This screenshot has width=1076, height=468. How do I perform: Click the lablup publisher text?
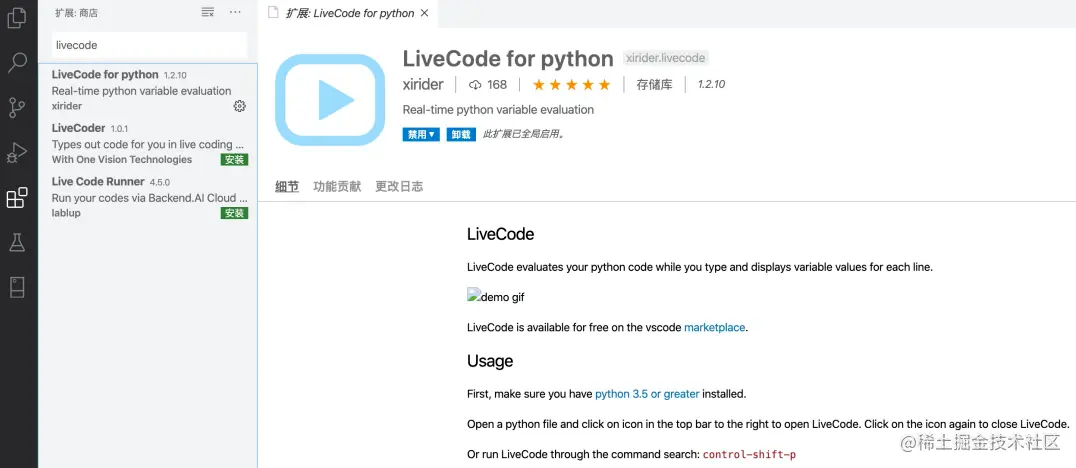tap(67, 213)
